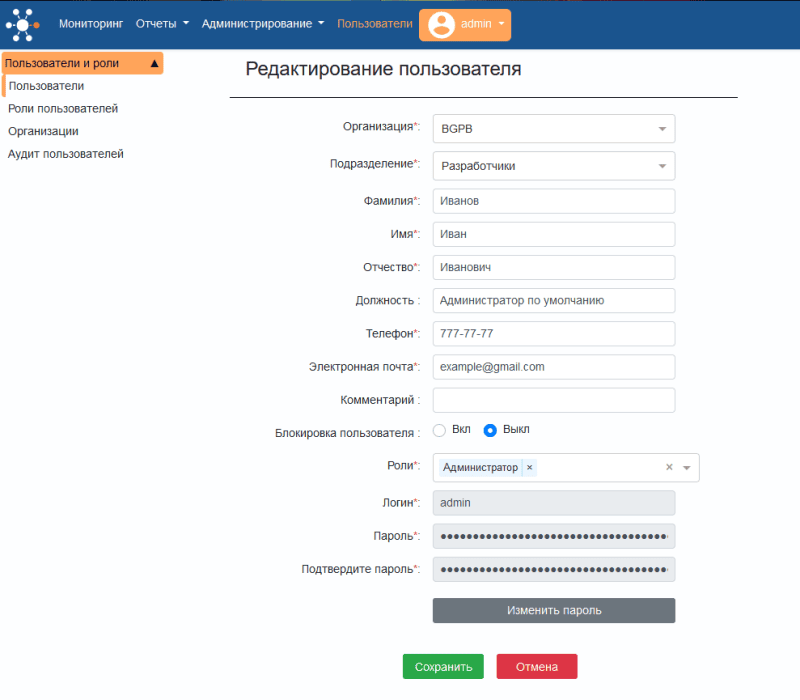800x700 pixels.
Task: Clear the Роли field using the × icon
Action: [x=670, y=467]
